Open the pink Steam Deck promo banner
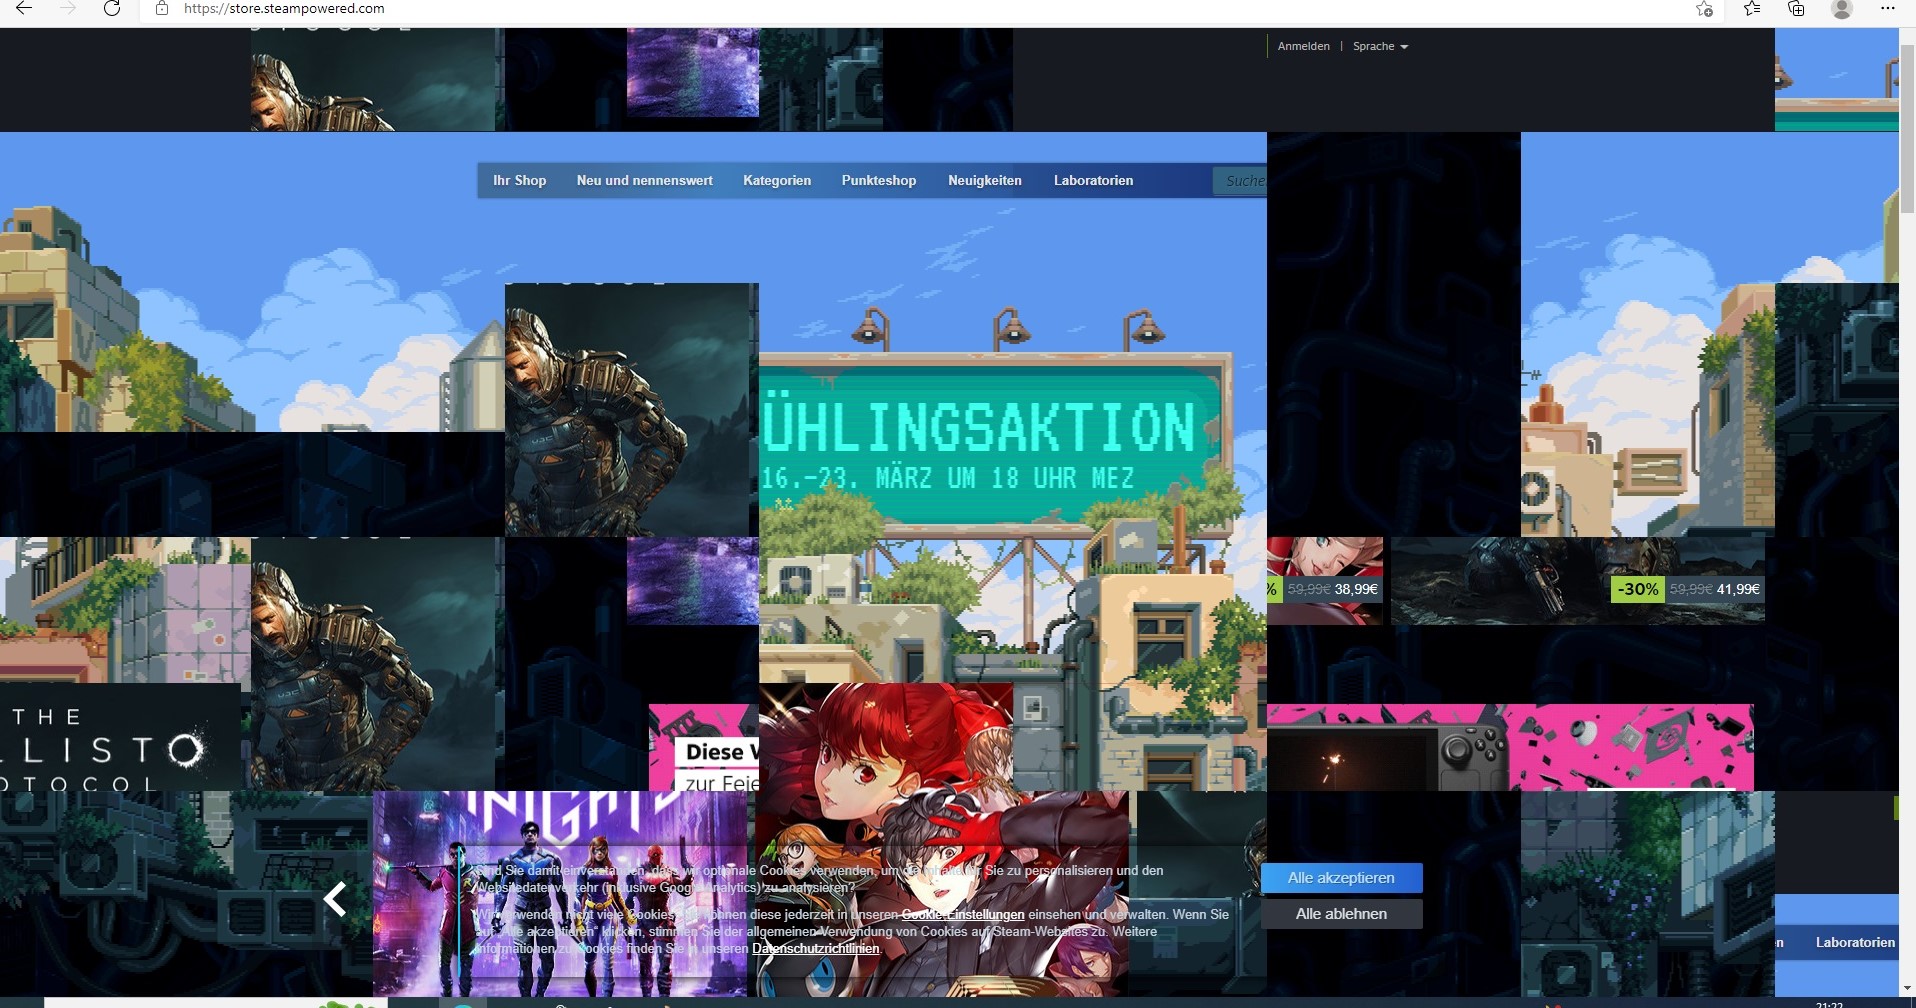Image resolution: width=1916 pixels, height=1008 pixels. (x=1510, y=747)
